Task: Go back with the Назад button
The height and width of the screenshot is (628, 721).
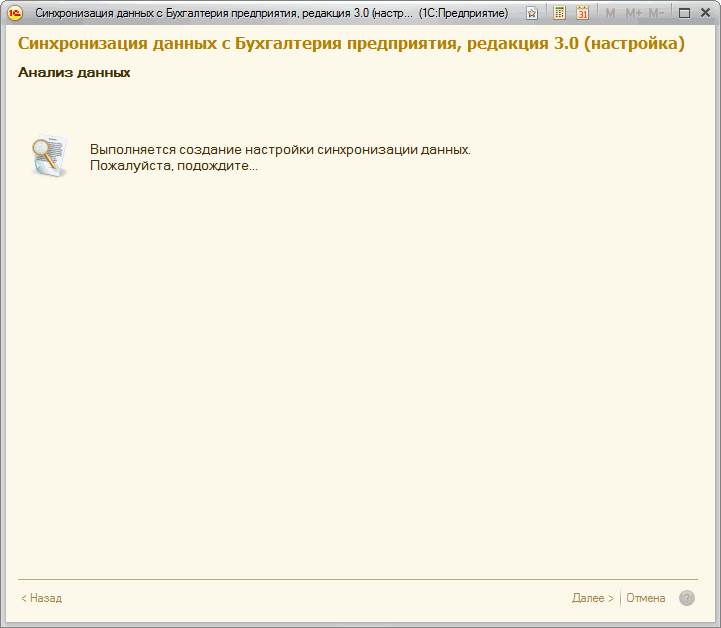Action: pyautogui.click(x=41, y=598)
